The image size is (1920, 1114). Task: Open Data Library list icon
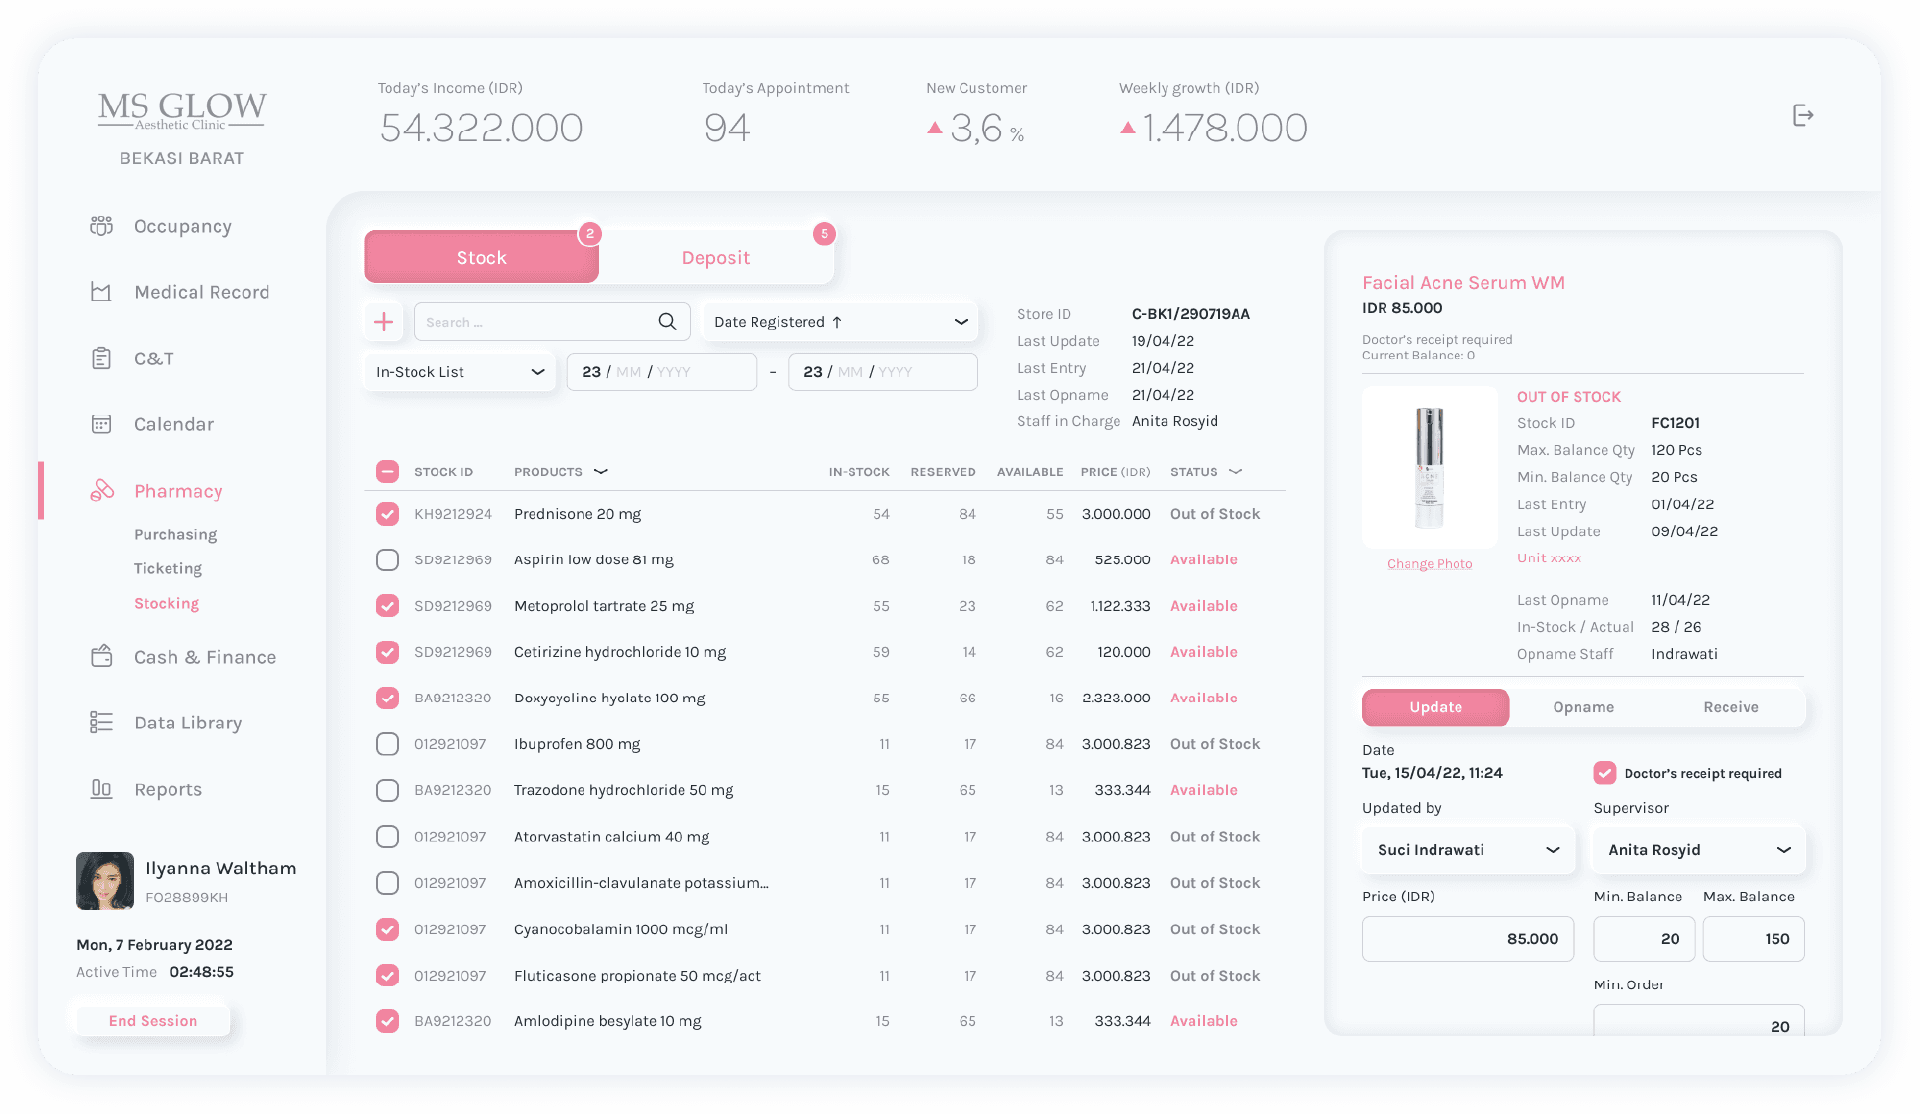pos(101,722)
